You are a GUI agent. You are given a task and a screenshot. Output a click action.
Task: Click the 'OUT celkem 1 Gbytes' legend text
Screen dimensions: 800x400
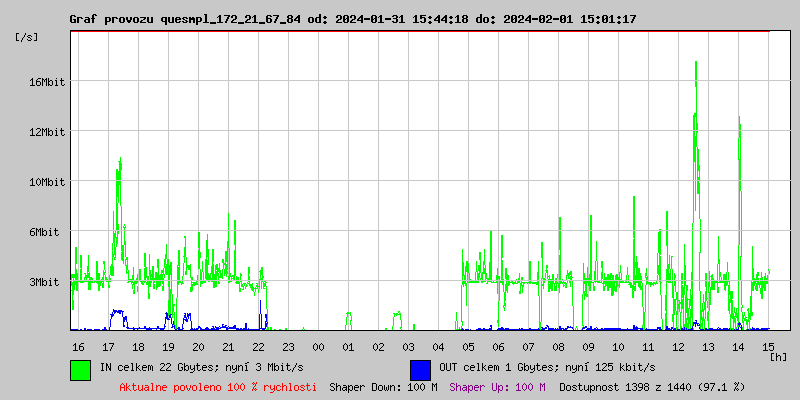click(x=544, y=368)
